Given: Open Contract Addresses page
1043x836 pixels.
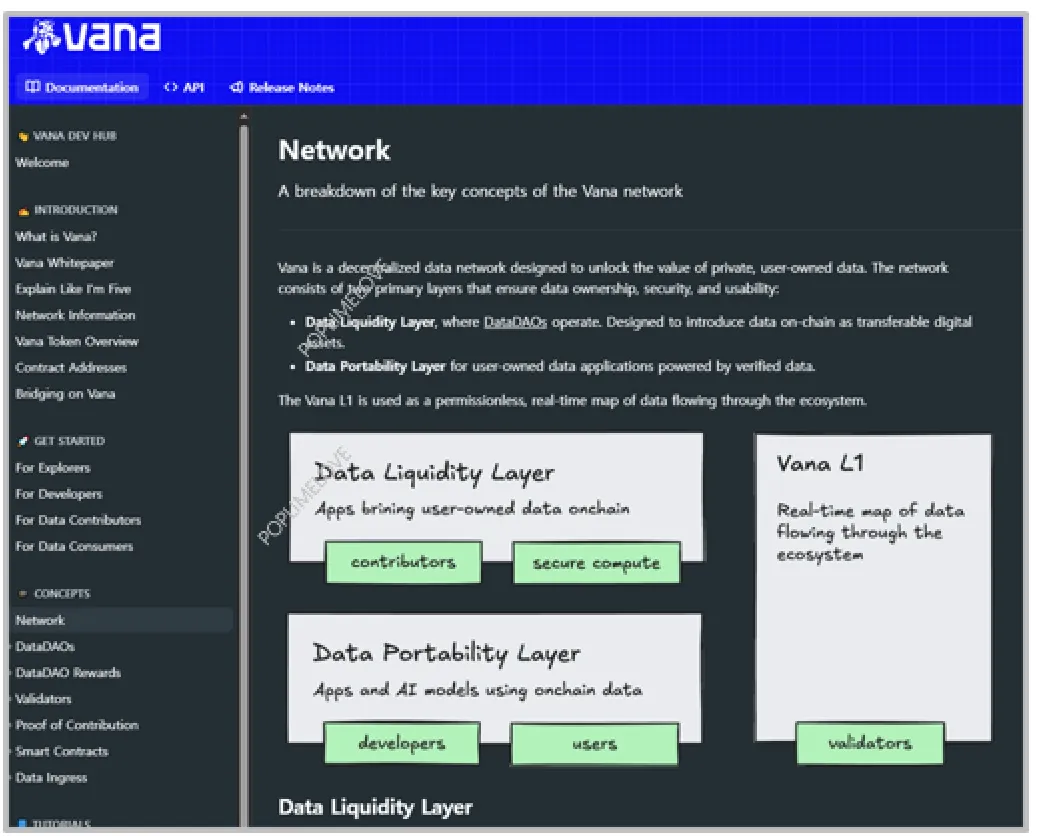Looking at the screenshot, I should (71, 367).
